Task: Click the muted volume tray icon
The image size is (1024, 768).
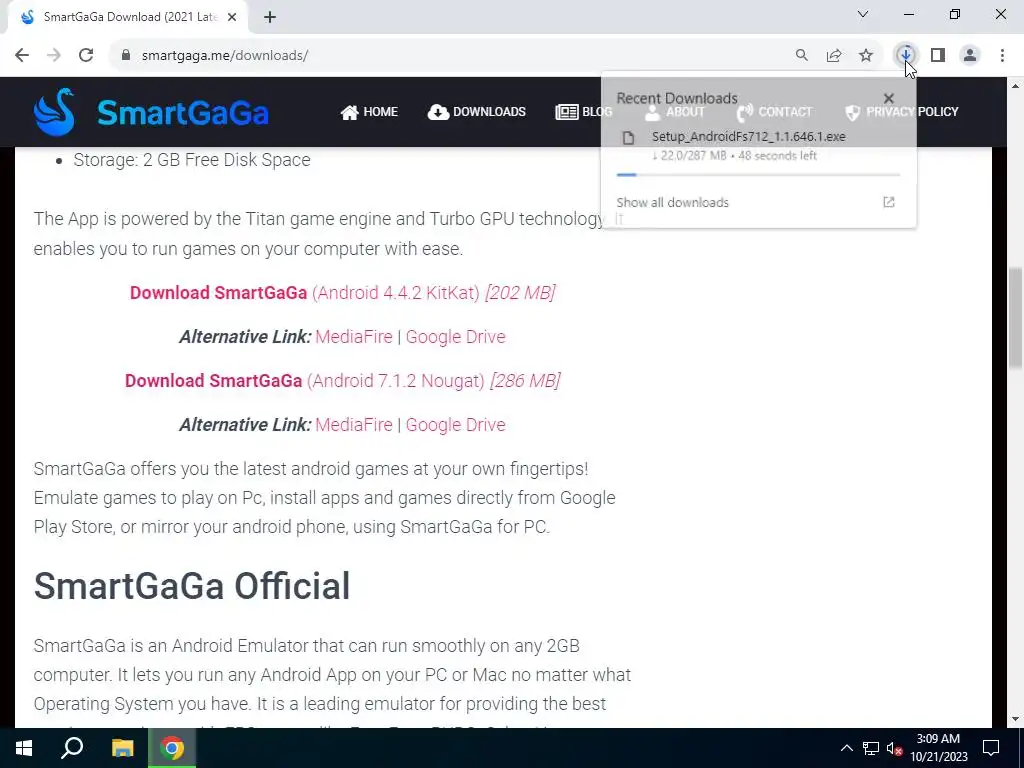Action: [895, 748]
